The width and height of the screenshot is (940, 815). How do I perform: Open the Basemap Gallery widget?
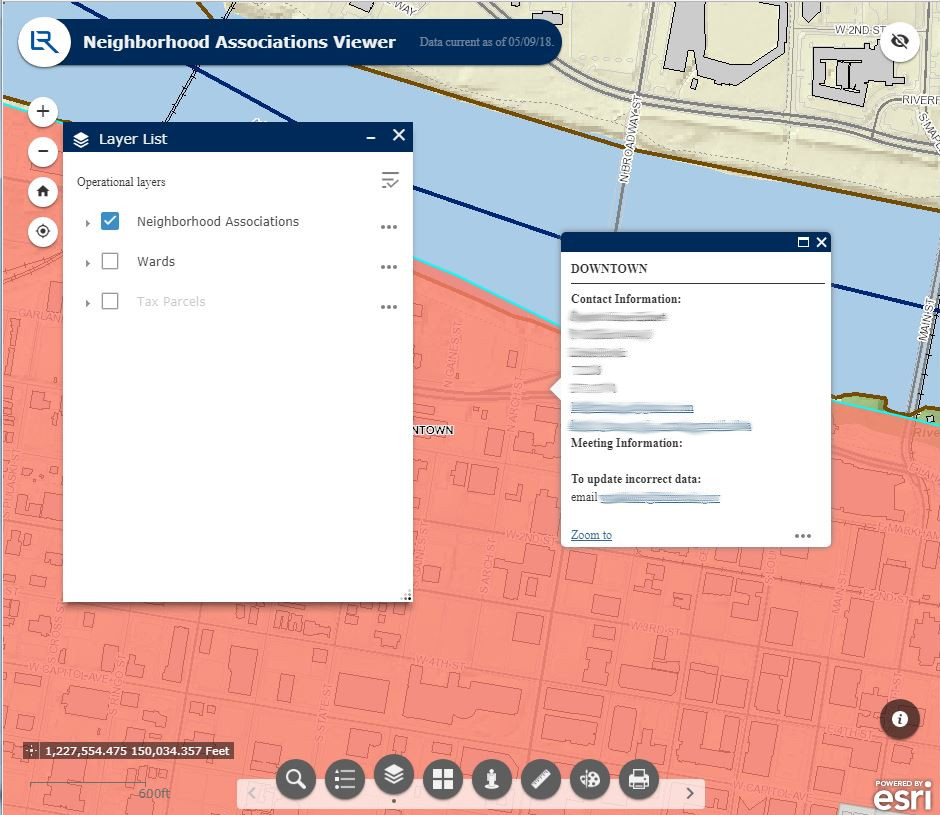[443, 778]
